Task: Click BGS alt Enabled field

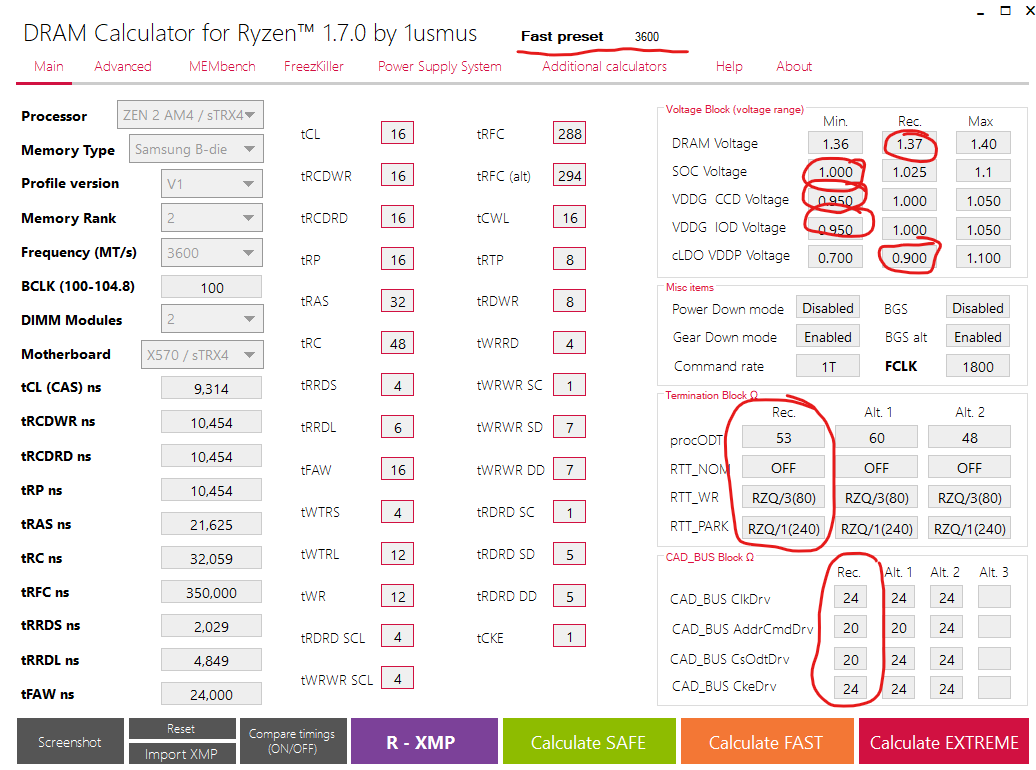Action: pyautogui.click(x=978, y=337)
